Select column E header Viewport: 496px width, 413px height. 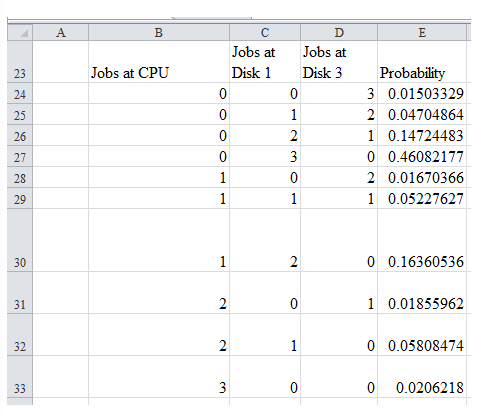(422, 32)
